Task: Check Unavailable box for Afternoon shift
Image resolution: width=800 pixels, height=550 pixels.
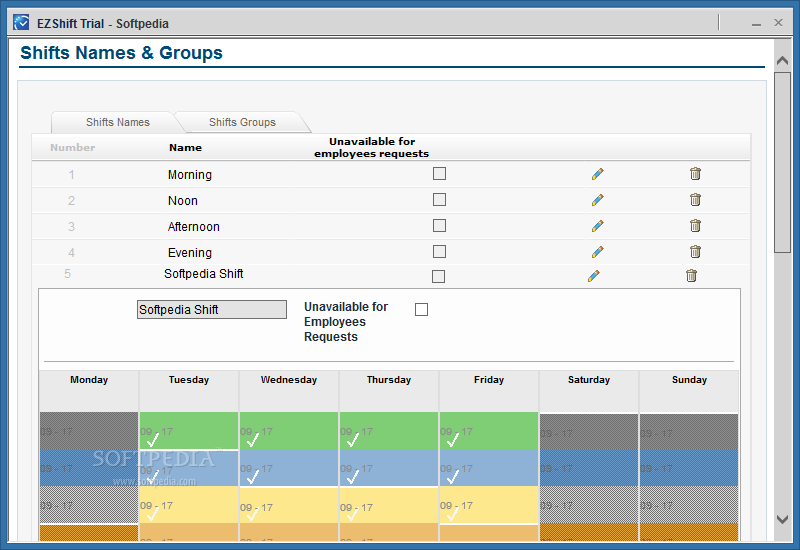Action: point(439,225)
